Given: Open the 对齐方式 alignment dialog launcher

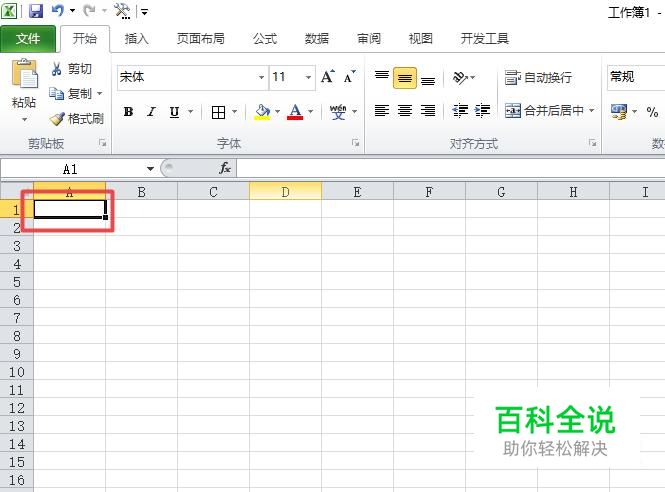Looking at the screenshot, I should click(x=592, y=143).
